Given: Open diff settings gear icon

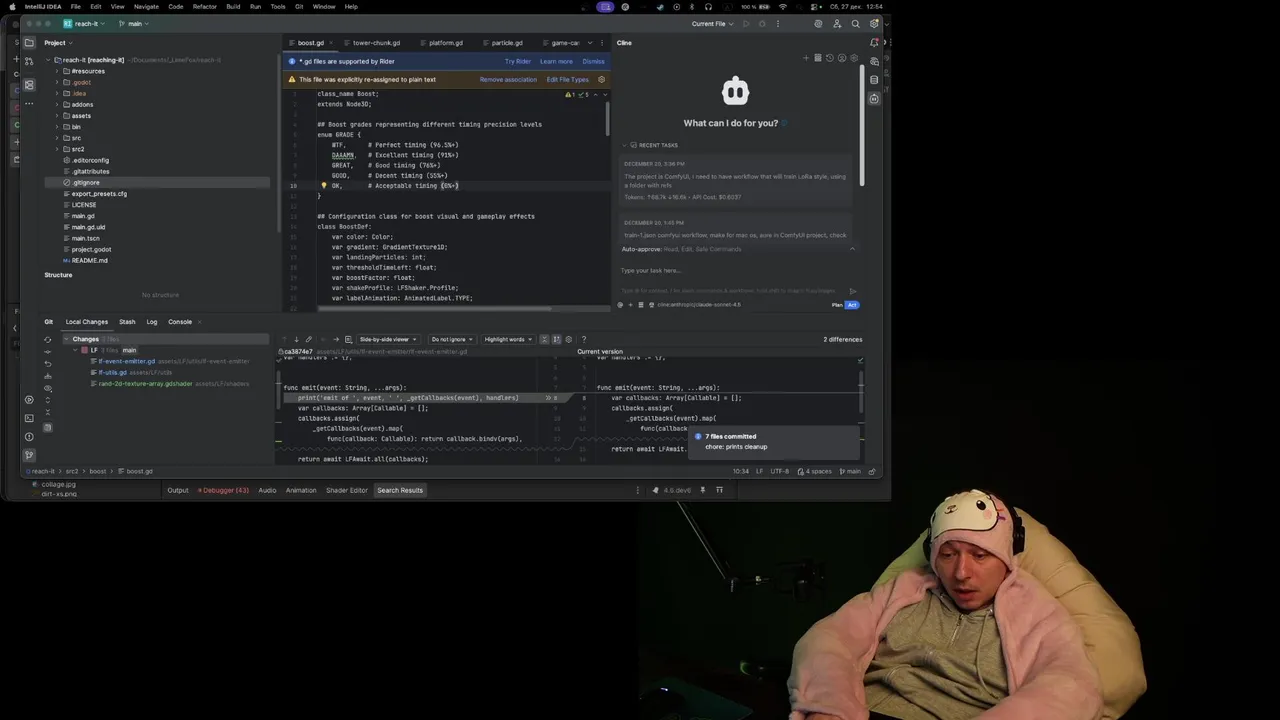Looking at the screenshot, I should click(569, 339).
